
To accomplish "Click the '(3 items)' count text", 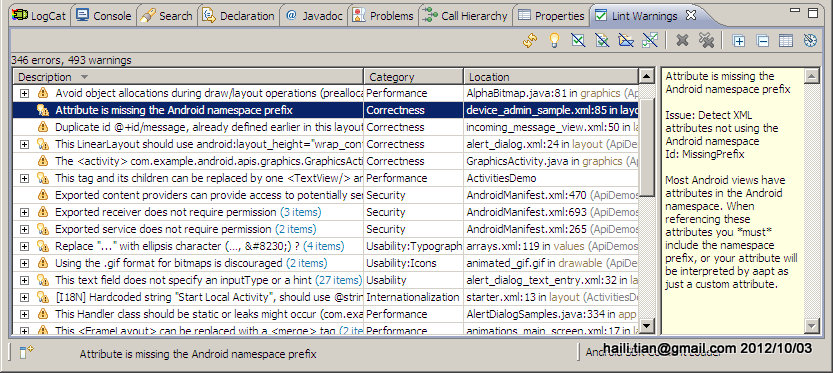I will [x=301, y=212].
